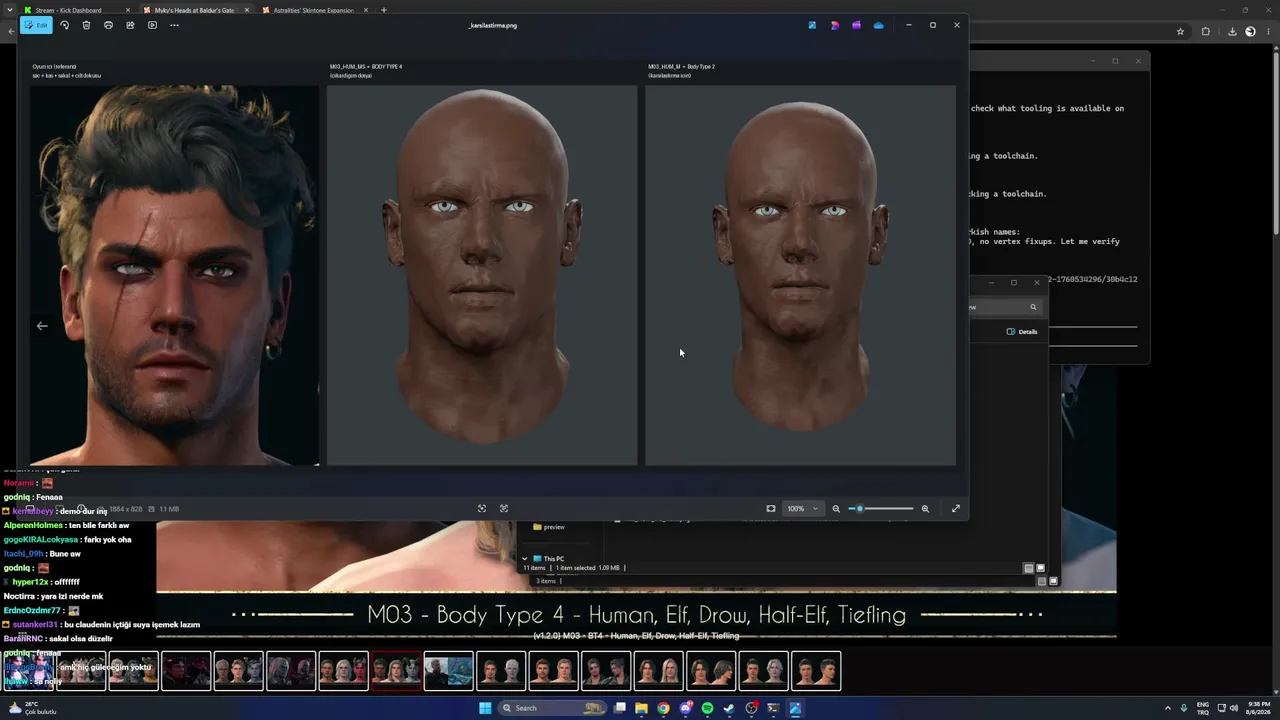
Task: Select the red-highlighted head thumbnail in the strip
Action: pos(396,671)
